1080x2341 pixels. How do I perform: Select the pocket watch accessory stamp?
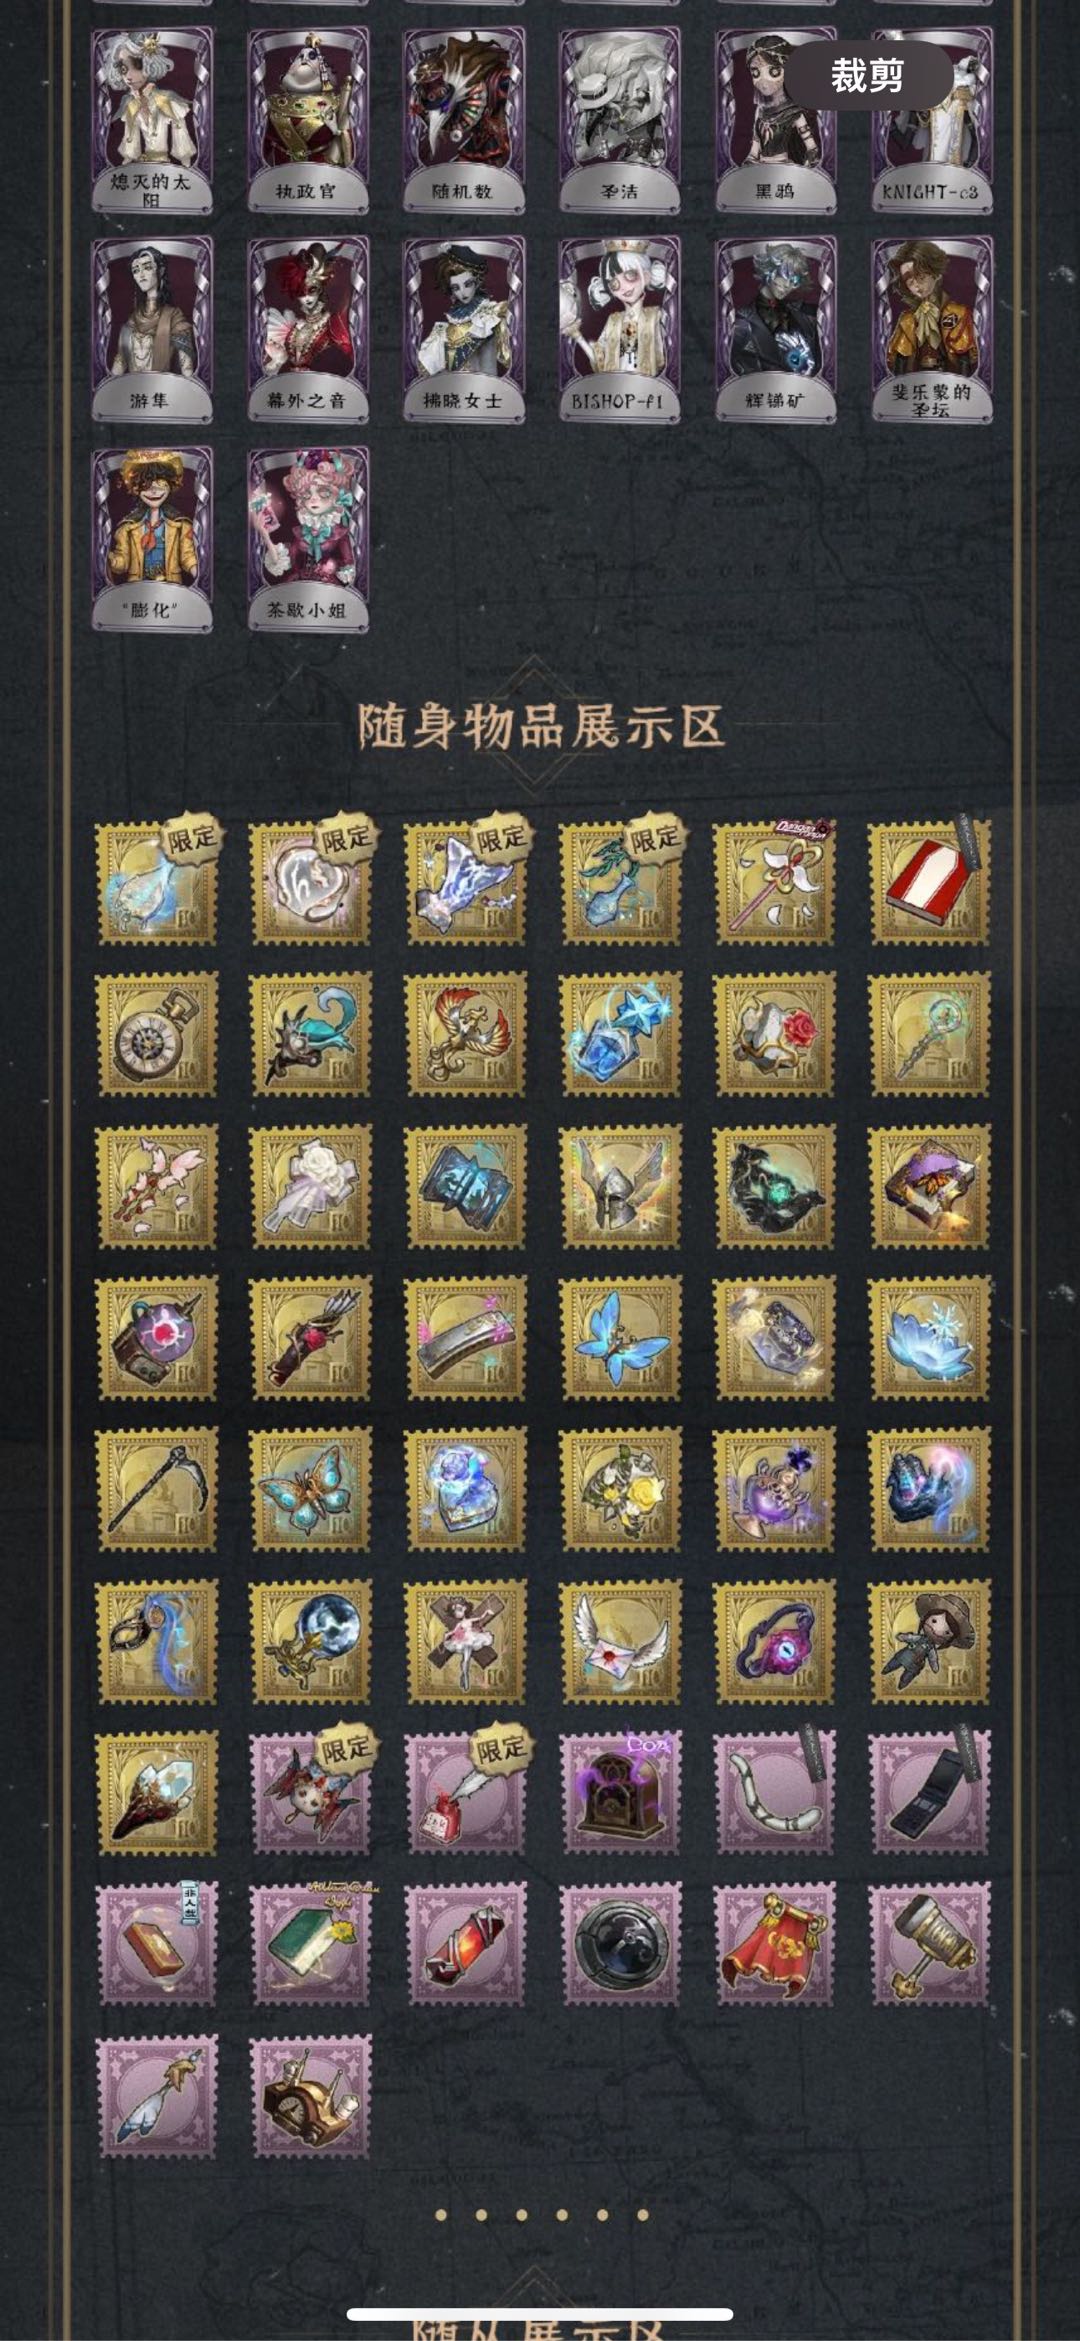click(156, 1035)
